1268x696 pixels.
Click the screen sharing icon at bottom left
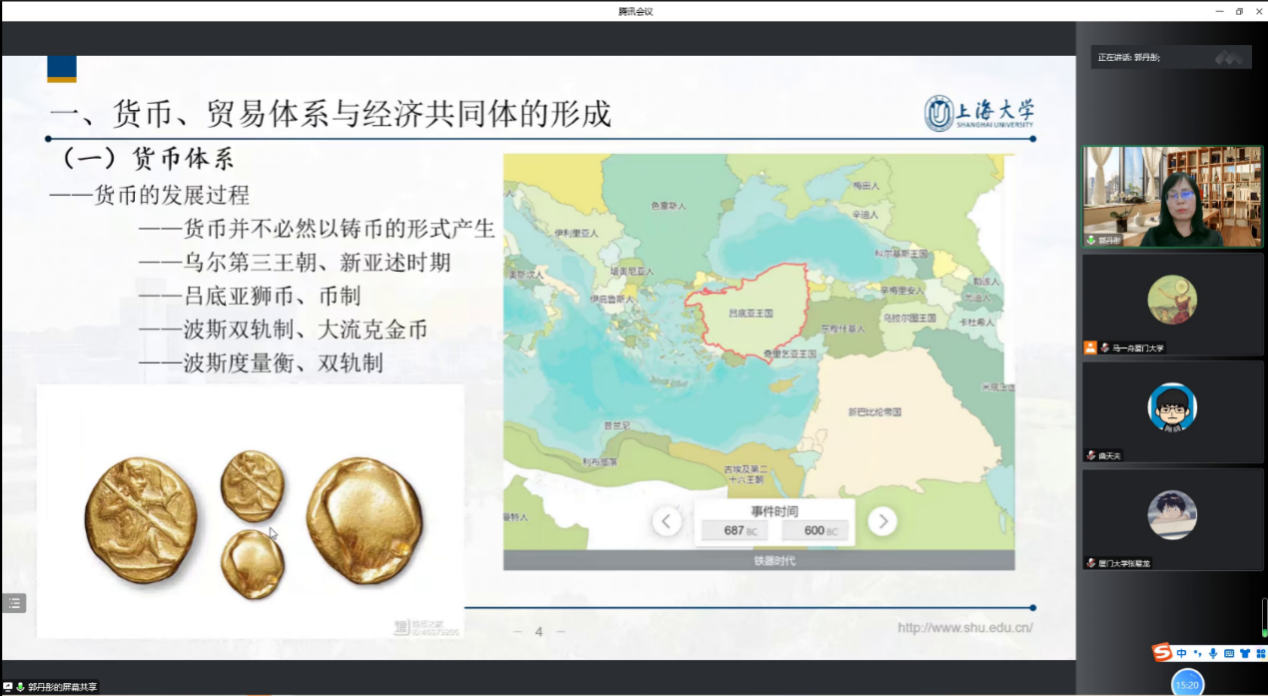coord(8,687)
